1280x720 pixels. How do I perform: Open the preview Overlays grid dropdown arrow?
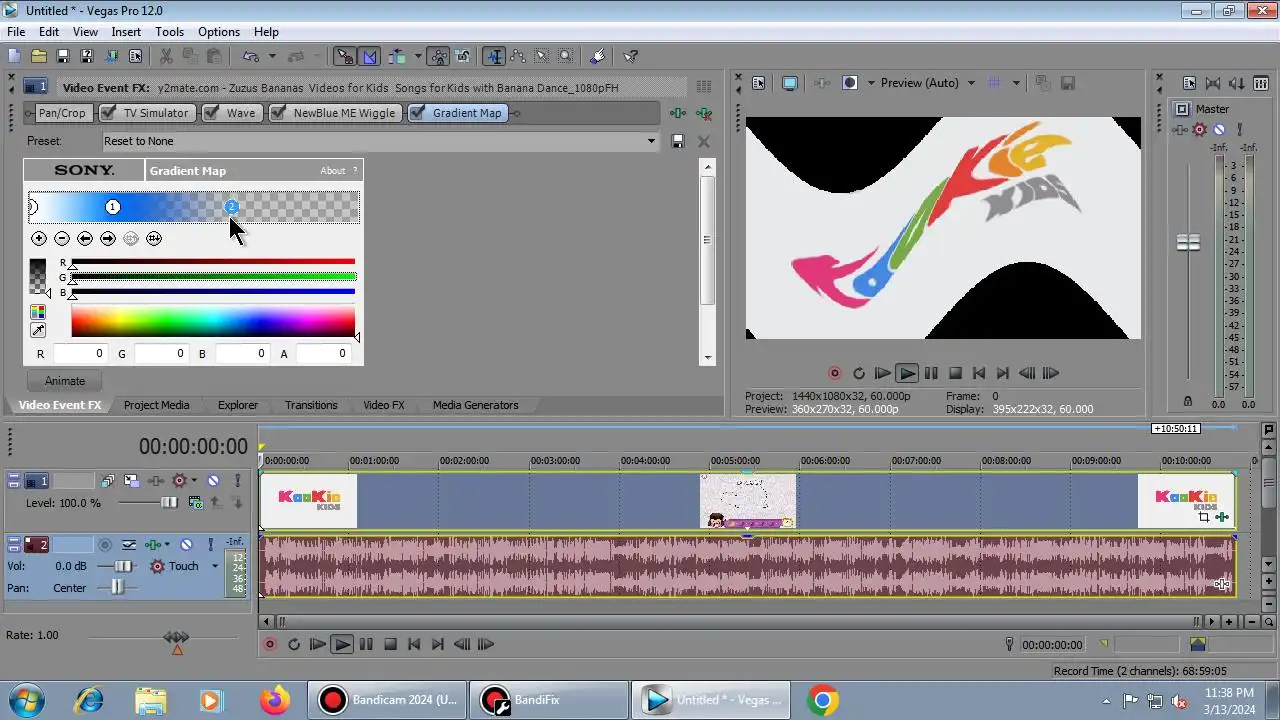1016,83
